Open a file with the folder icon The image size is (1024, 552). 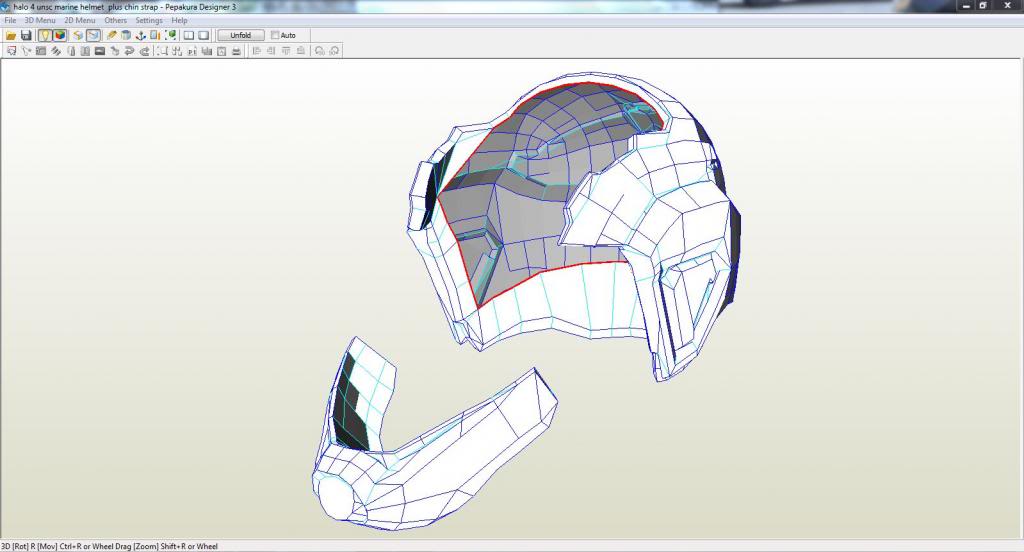click(x=11, y=35)
